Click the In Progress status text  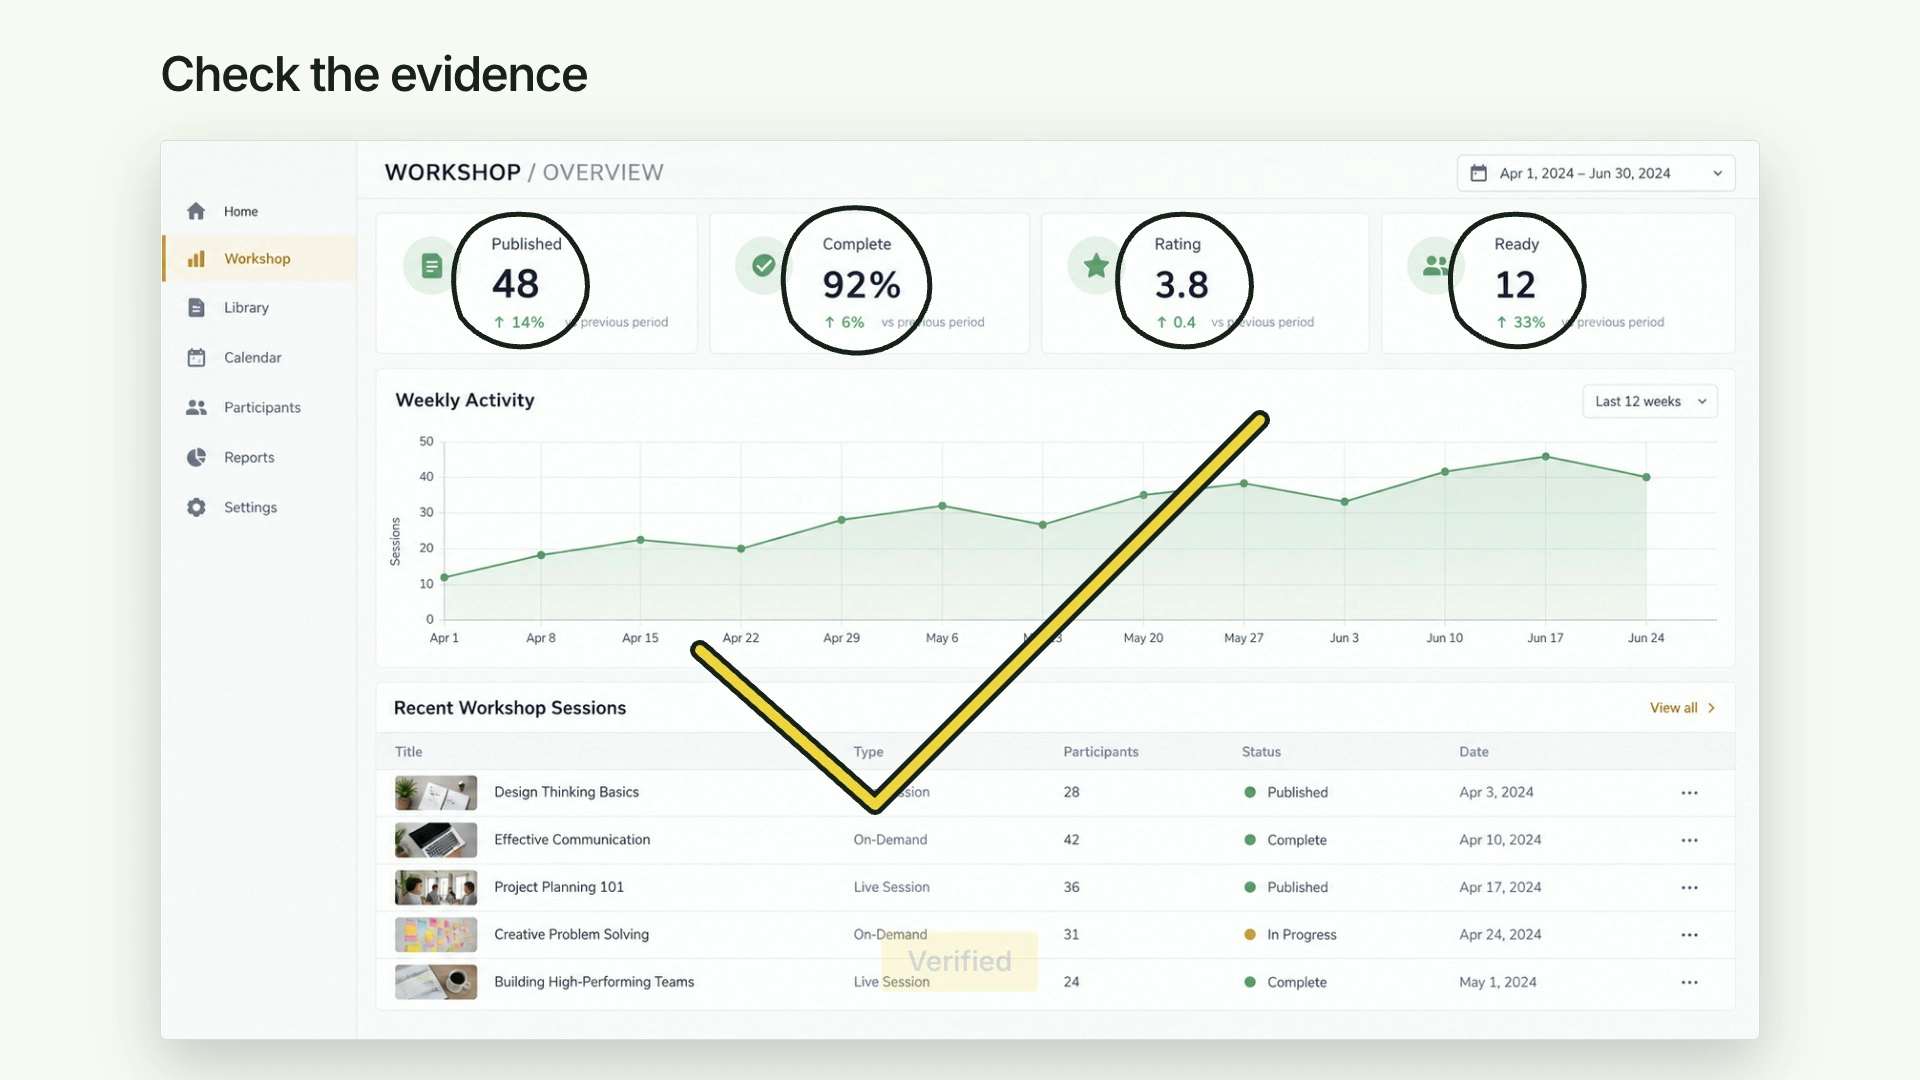(1302, 935)
